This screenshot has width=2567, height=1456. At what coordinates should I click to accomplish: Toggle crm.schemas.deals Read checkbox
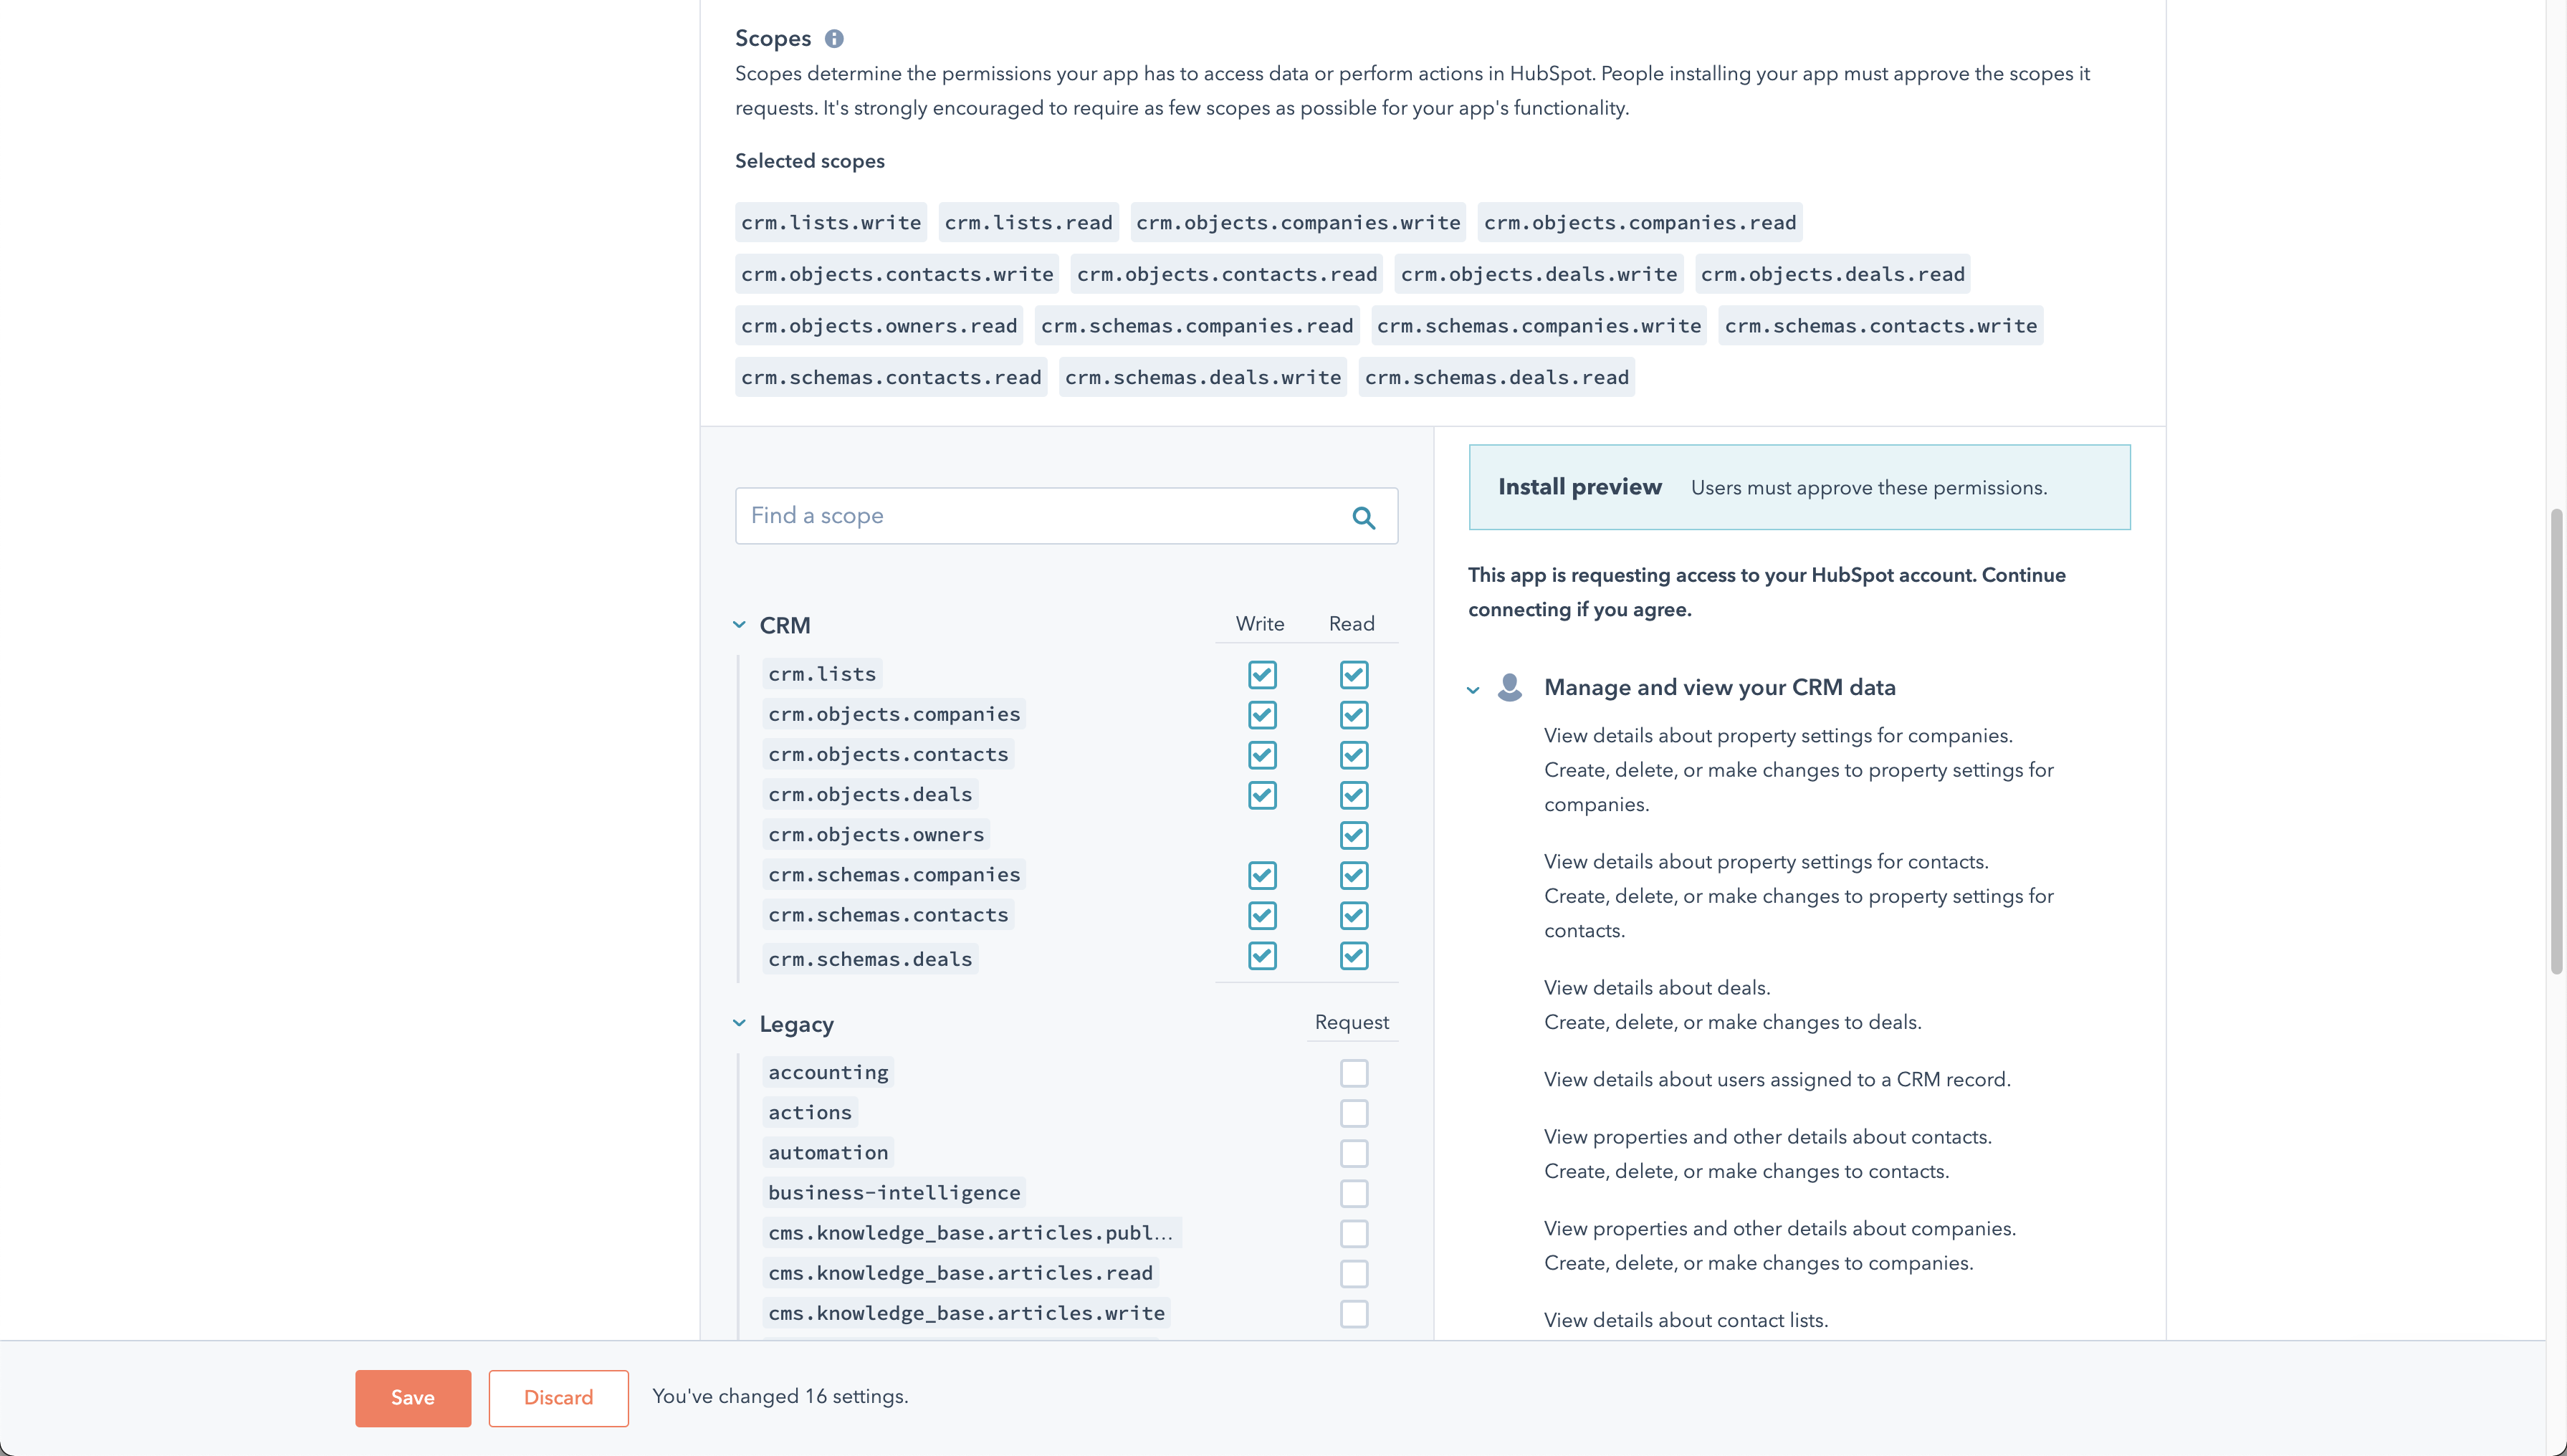1354,956
